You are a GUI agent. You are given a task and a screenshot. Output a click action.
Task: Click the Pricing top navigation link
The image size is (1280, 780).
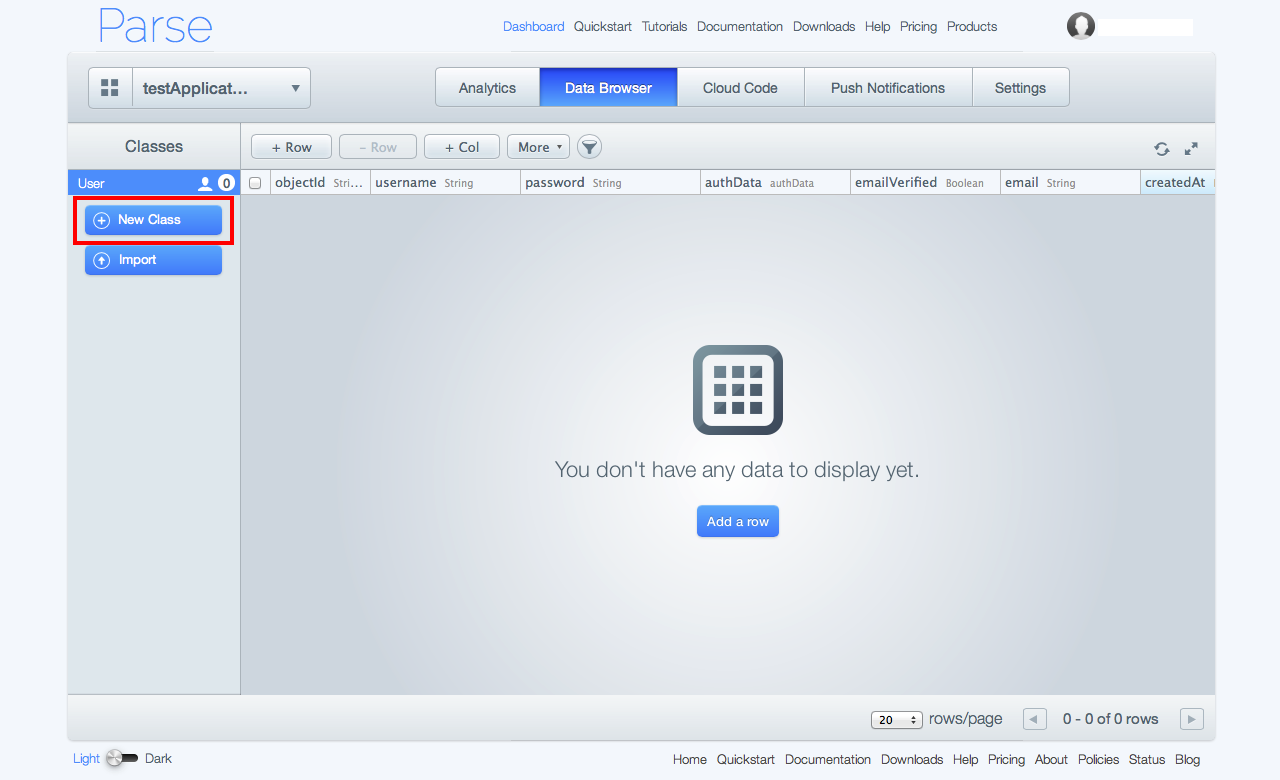tap(918, 27)
